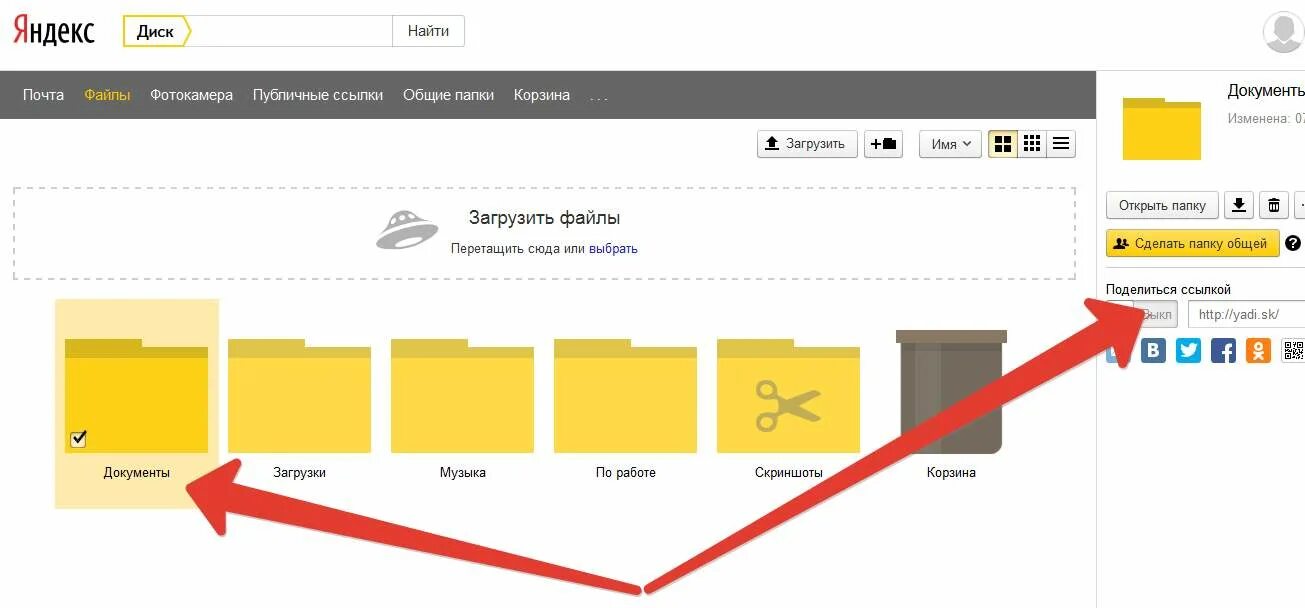This screenshot has width=1305, height=608.
Task: Switch to large tiles view
Action: (x=1003, y=144)
